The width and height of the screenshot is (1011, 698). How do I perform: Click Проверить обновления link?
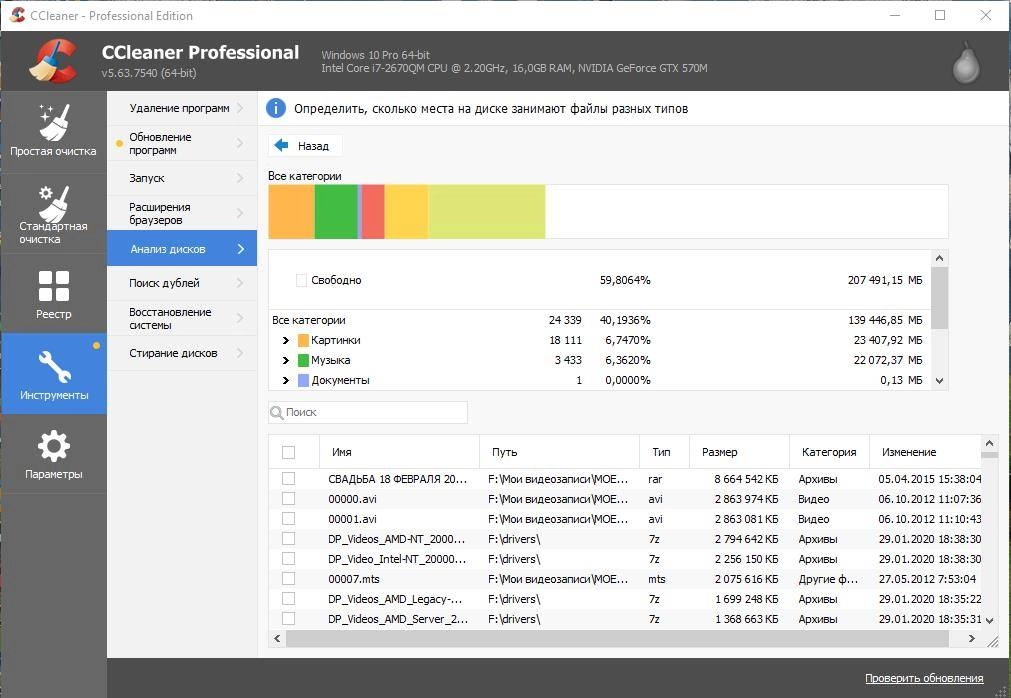(x=924, y=678)
